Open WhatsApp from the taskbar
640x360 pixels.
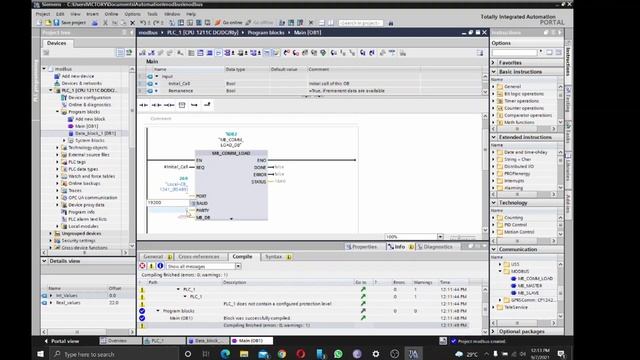click(338, 354)
